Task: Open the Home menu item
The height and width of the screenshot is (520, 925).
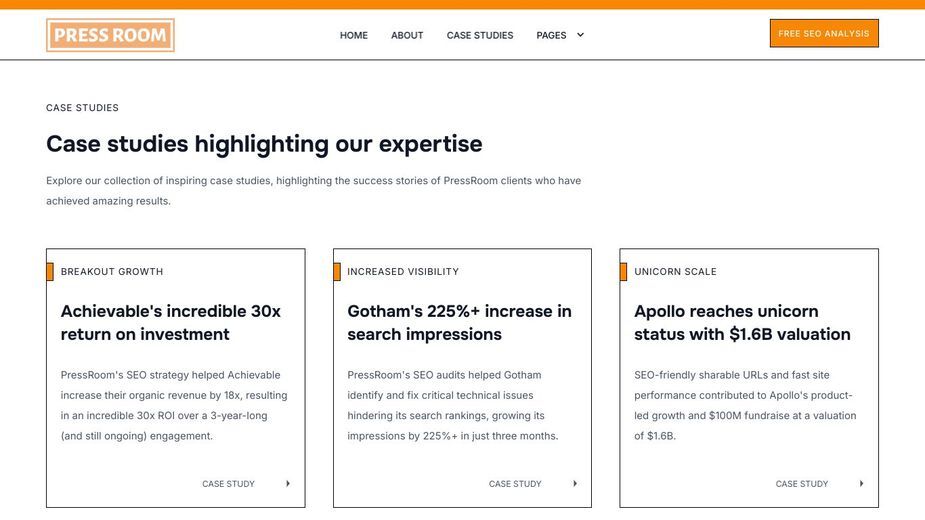Action: click(353, 35)
